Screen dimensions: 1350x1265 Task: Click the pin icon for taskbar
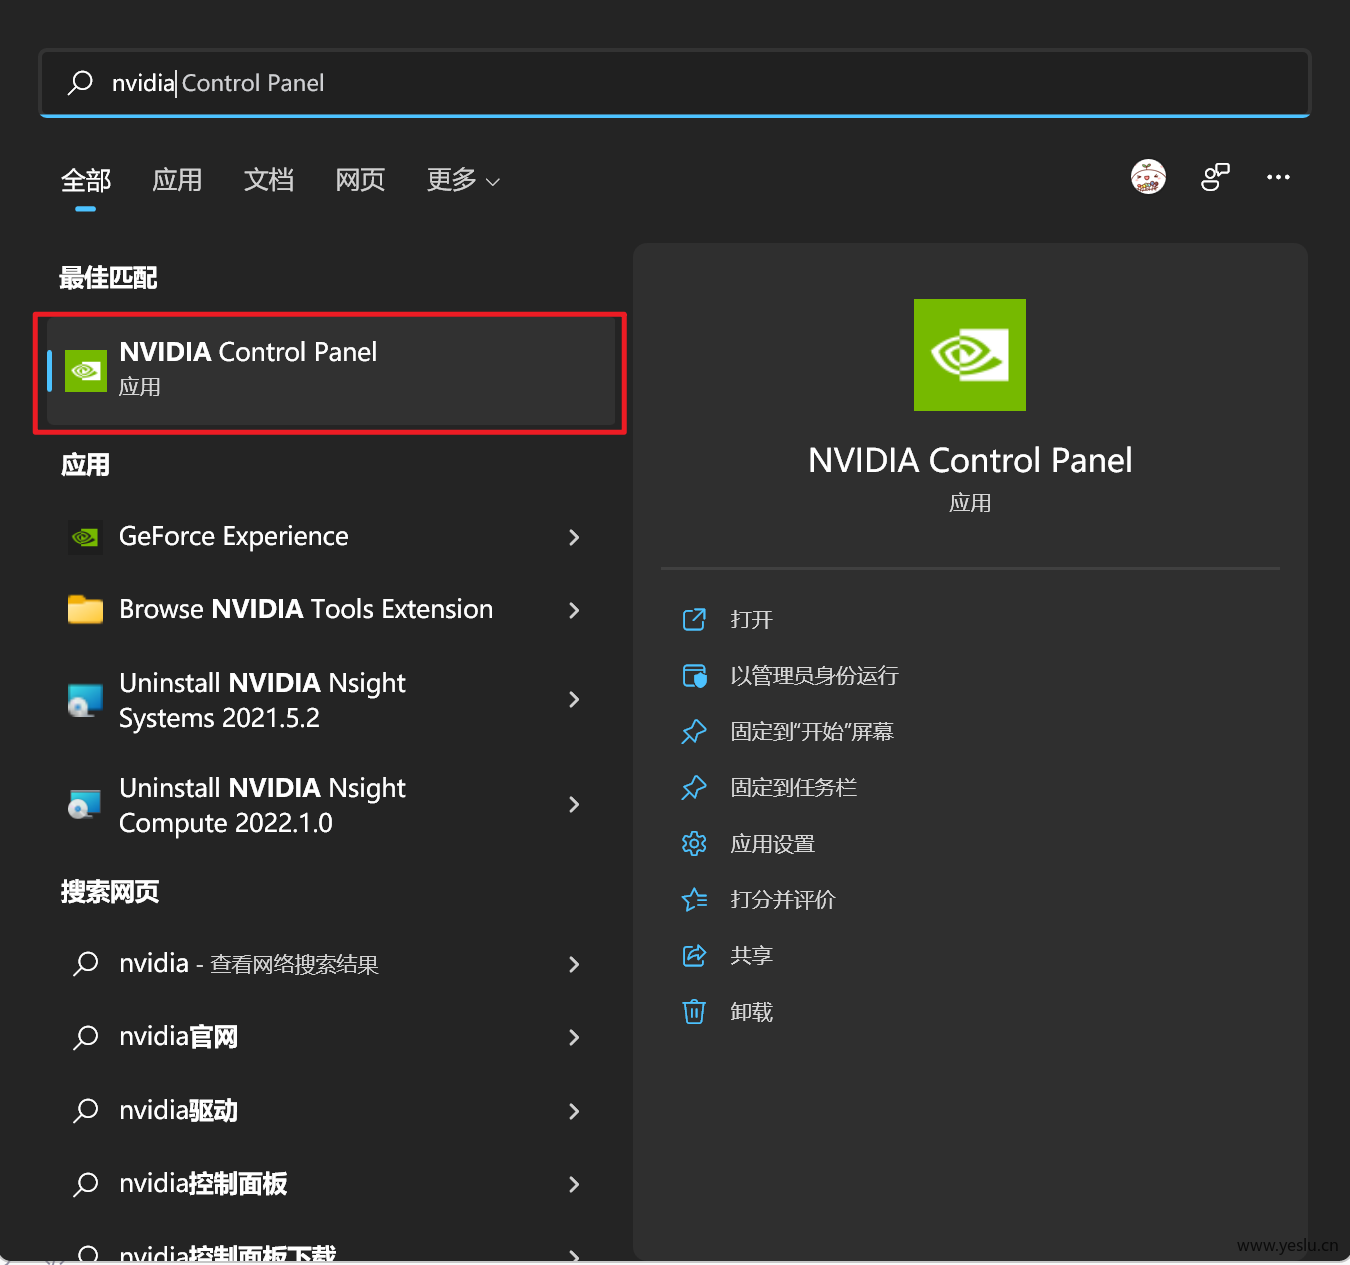(x=694, y=788)
